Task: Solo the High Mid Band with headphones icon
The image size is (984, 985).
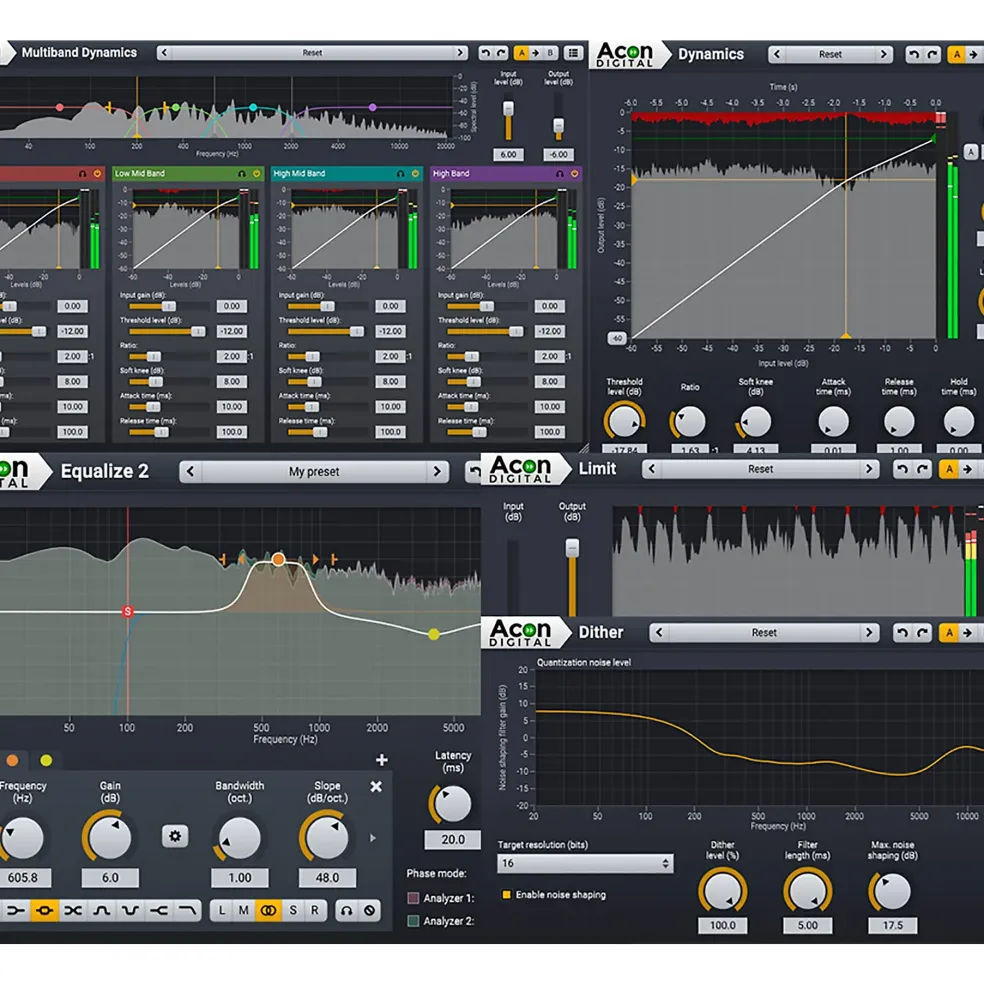Action: pos(401,173)
